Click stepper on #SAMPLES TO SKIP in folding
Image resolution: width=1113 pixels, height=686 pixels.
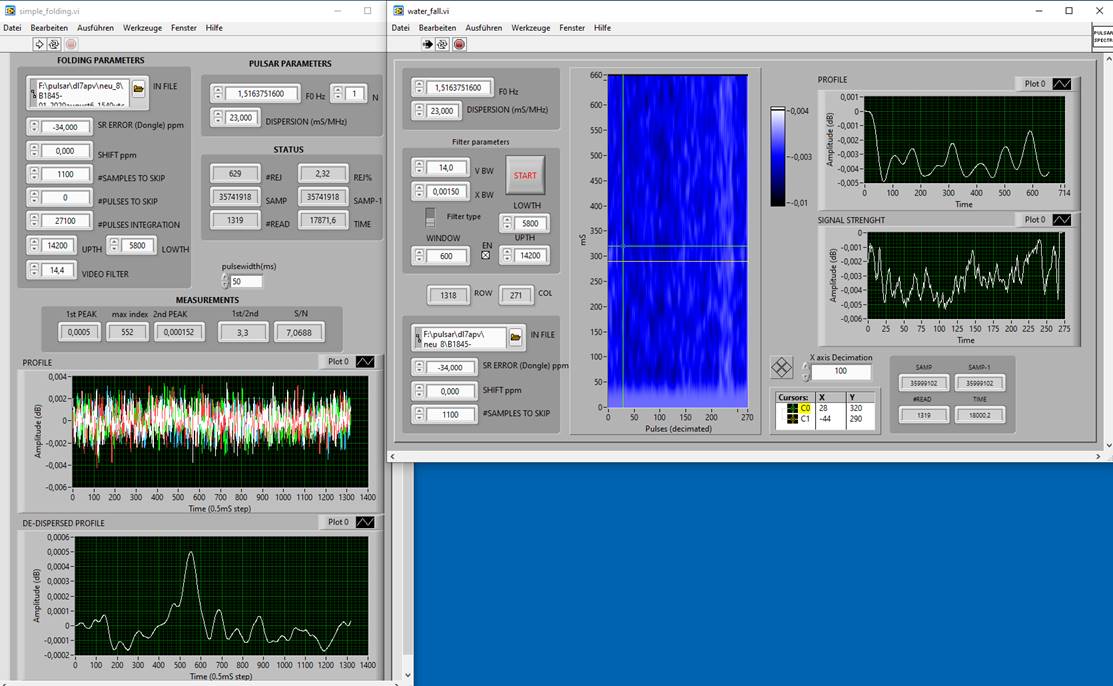34,174
